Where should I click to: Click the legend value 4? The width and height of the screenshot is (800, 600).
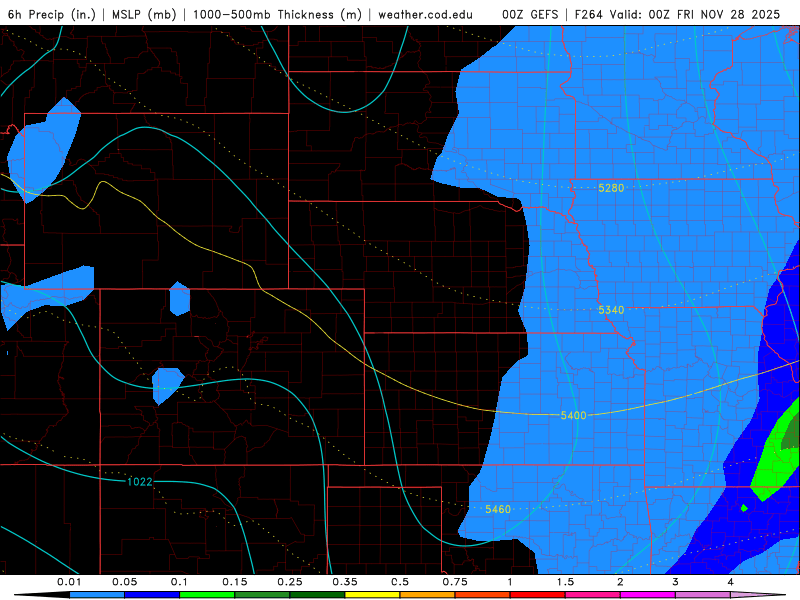point(730,582)
